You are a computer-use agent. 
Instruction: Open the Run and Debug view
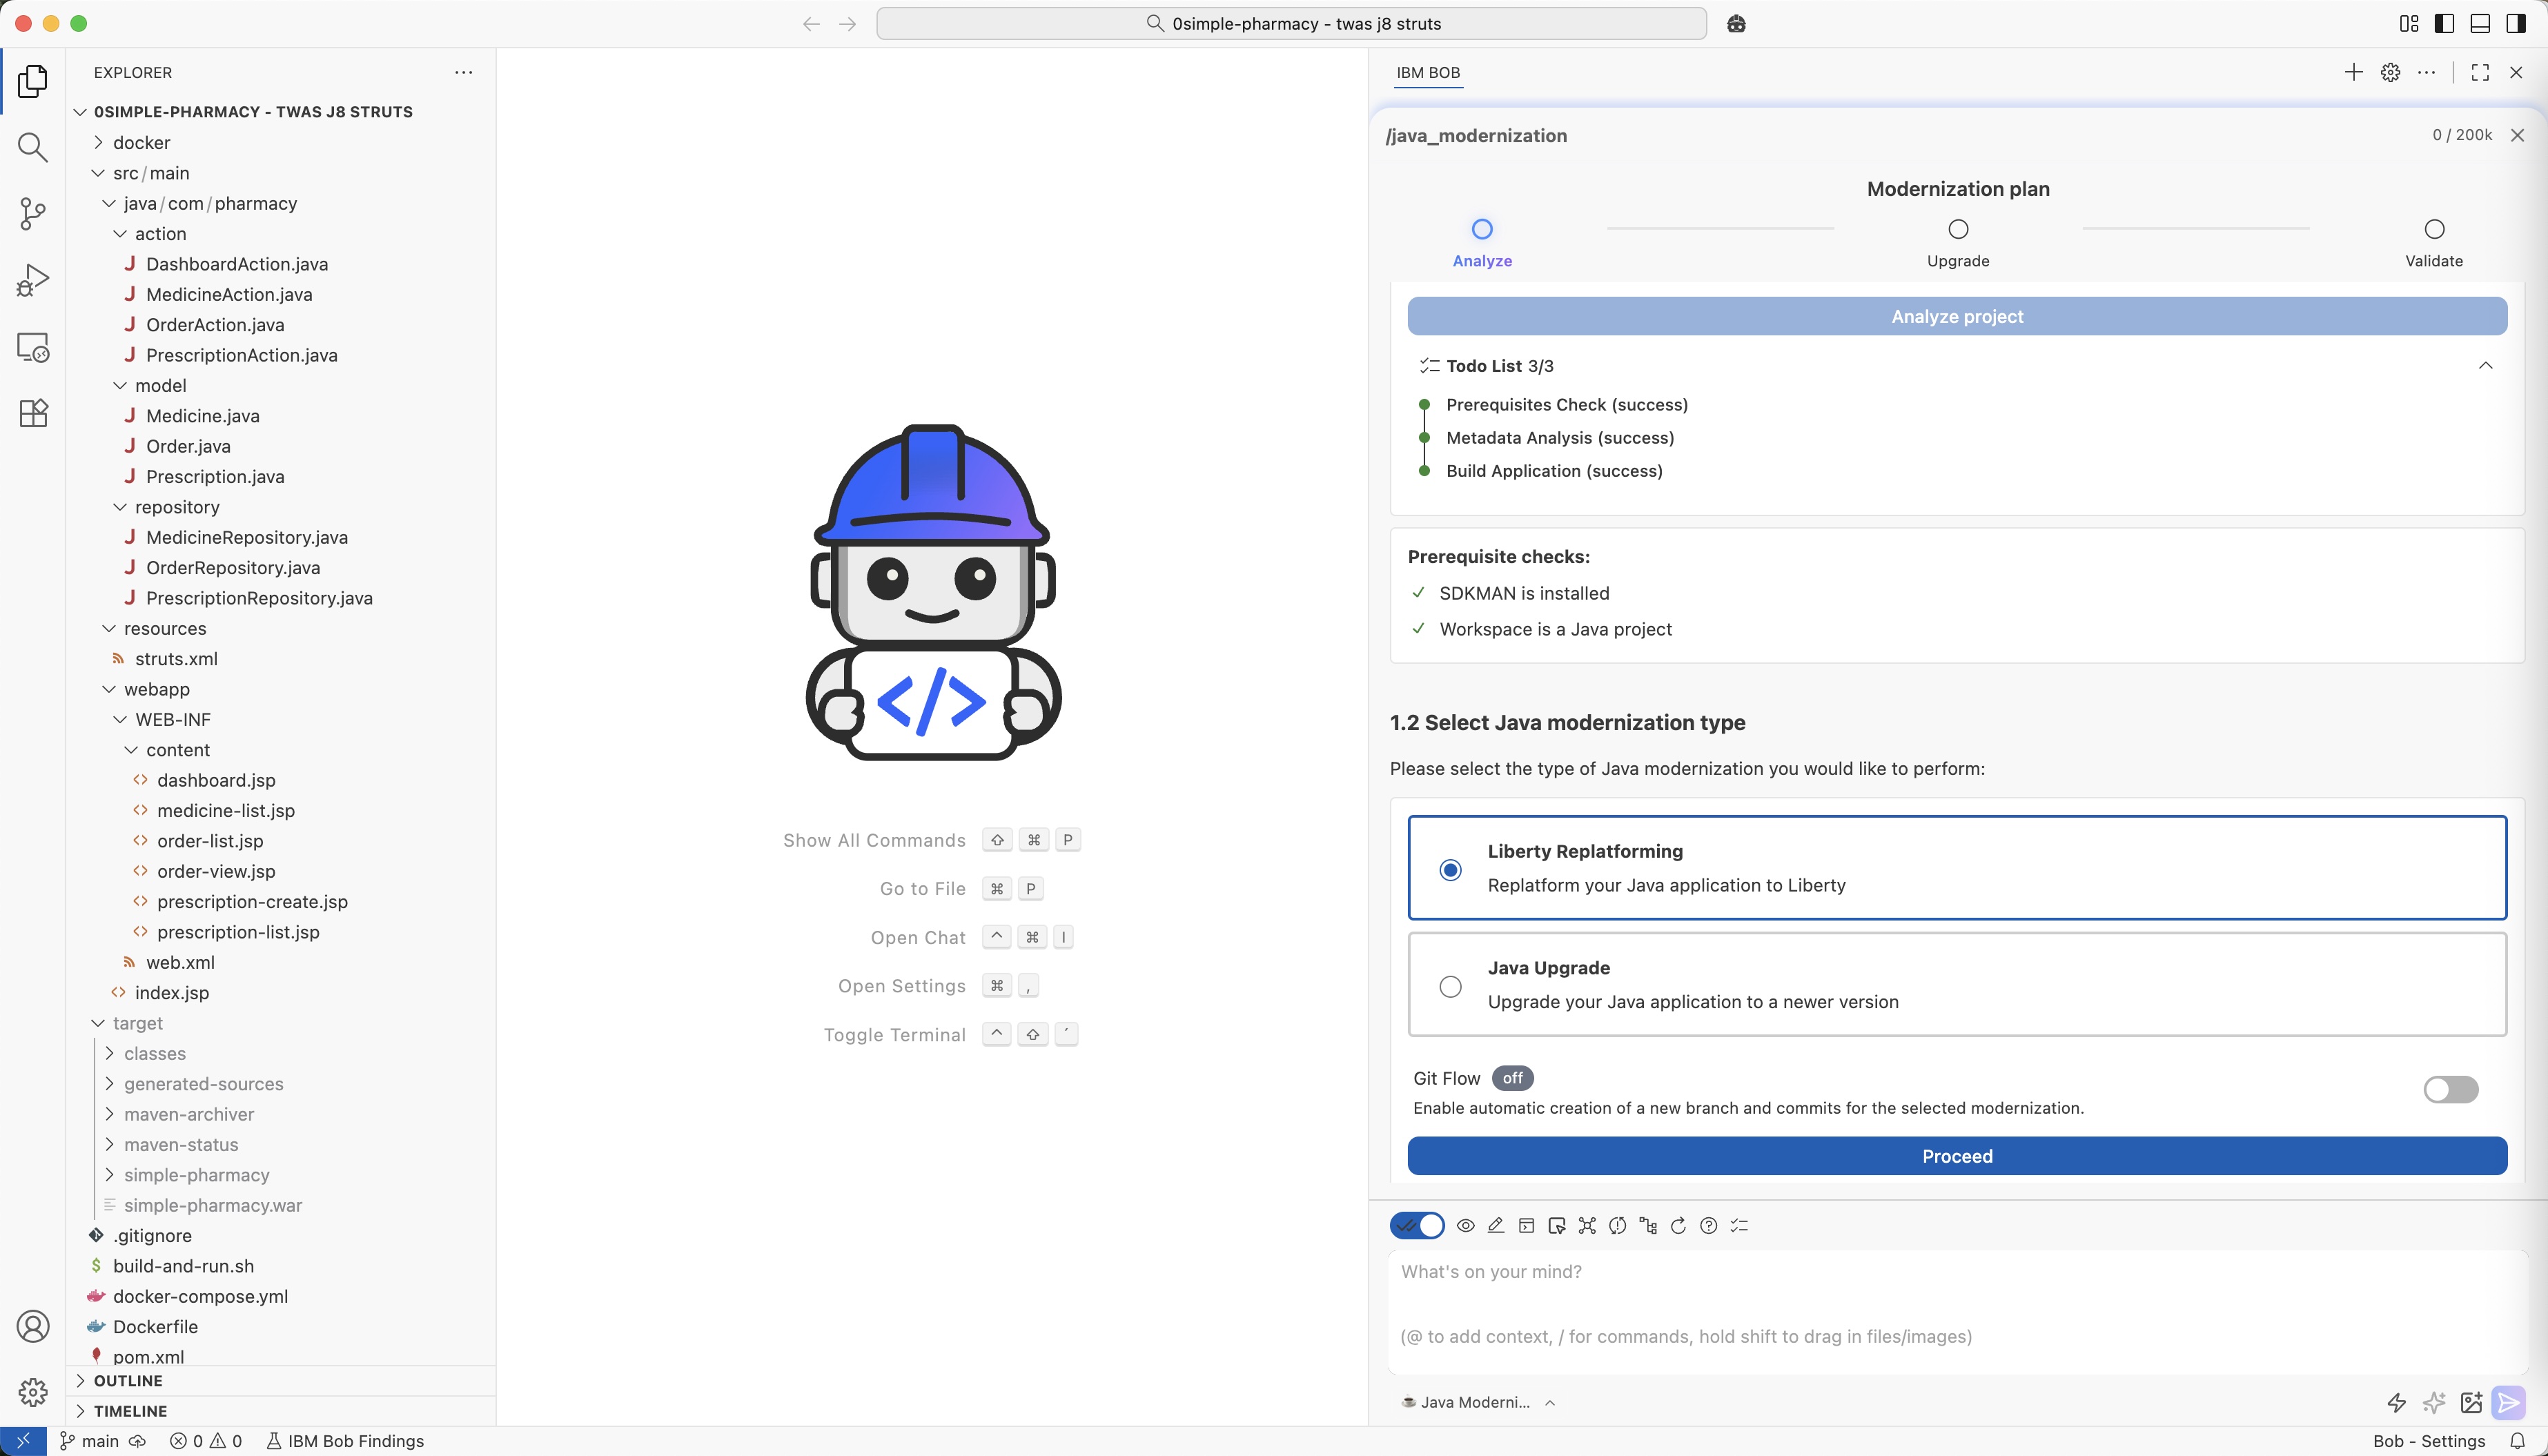tap(33, 280)
